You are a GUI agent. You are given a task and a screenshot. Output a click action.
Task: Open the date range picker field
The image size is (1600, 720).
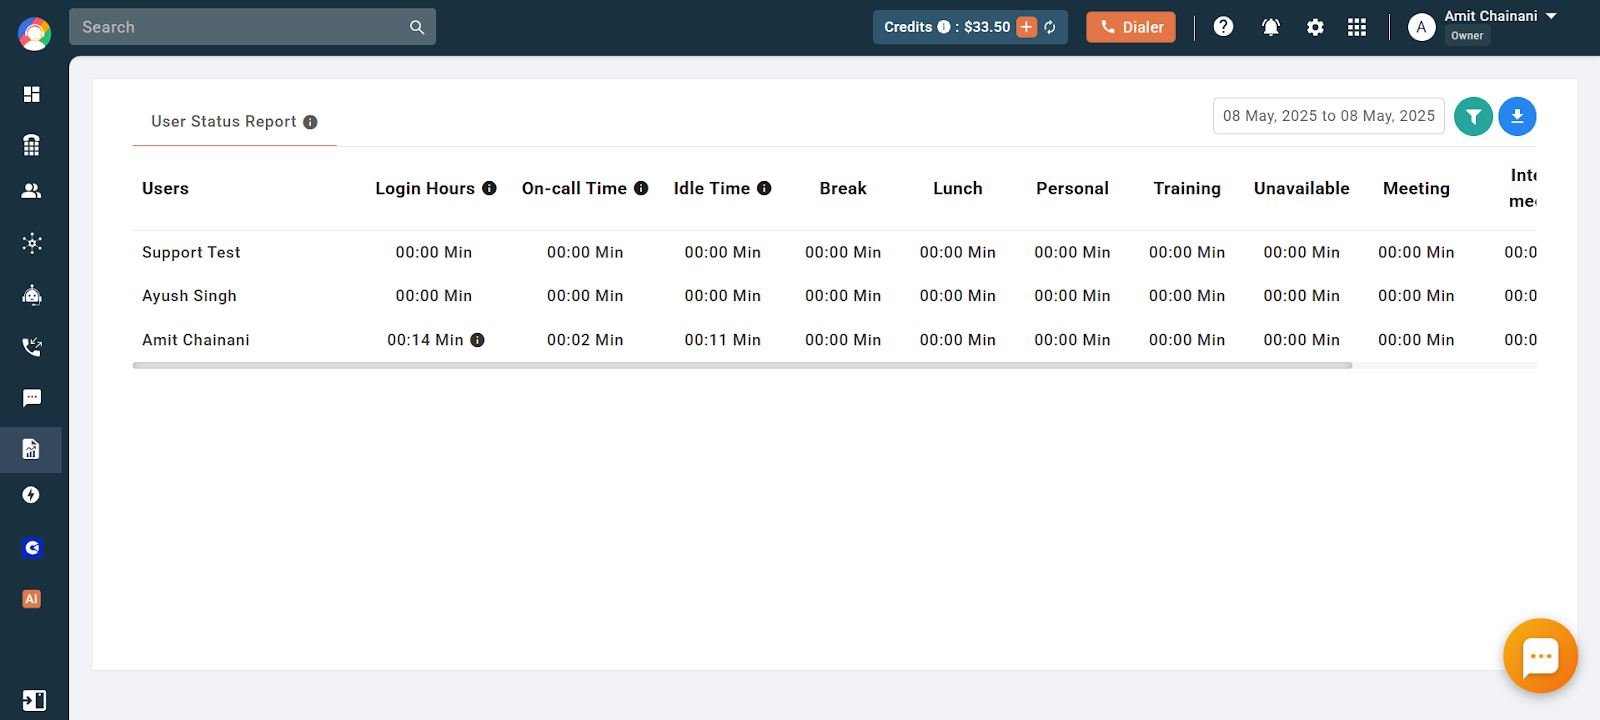1328,116
